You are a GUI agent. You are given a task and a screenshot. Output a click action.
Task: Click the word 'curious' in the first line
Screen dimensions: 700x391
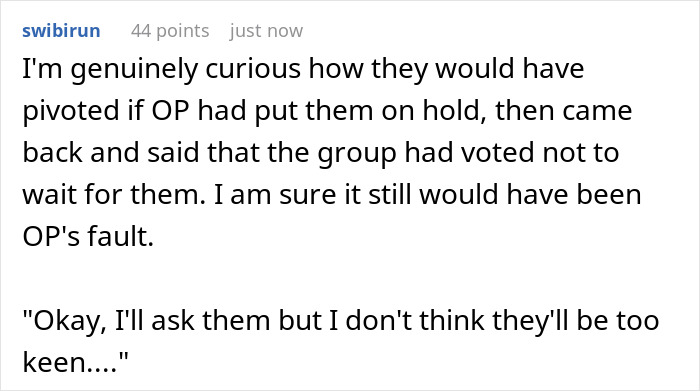tap(253, 70)
